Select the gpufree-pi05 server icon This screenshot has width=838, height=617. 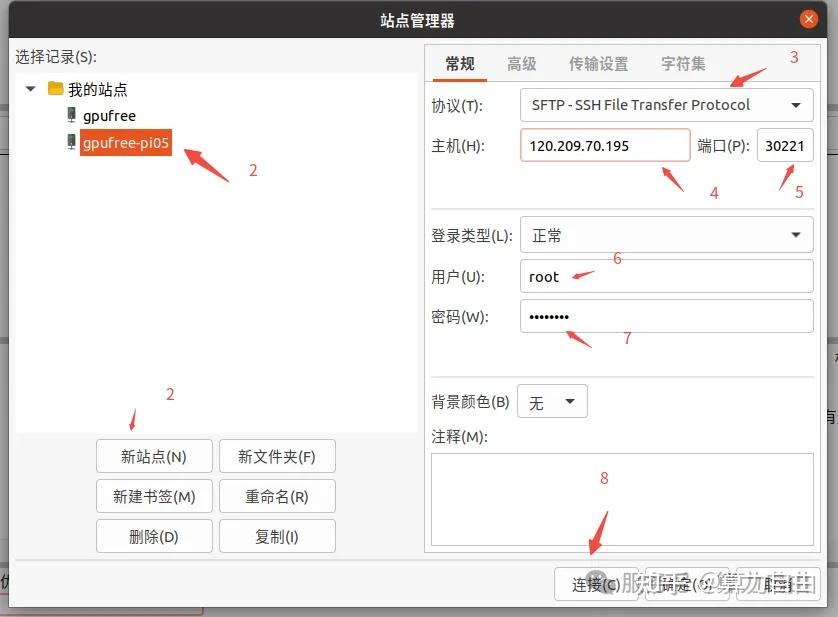[x=73, y=142]
